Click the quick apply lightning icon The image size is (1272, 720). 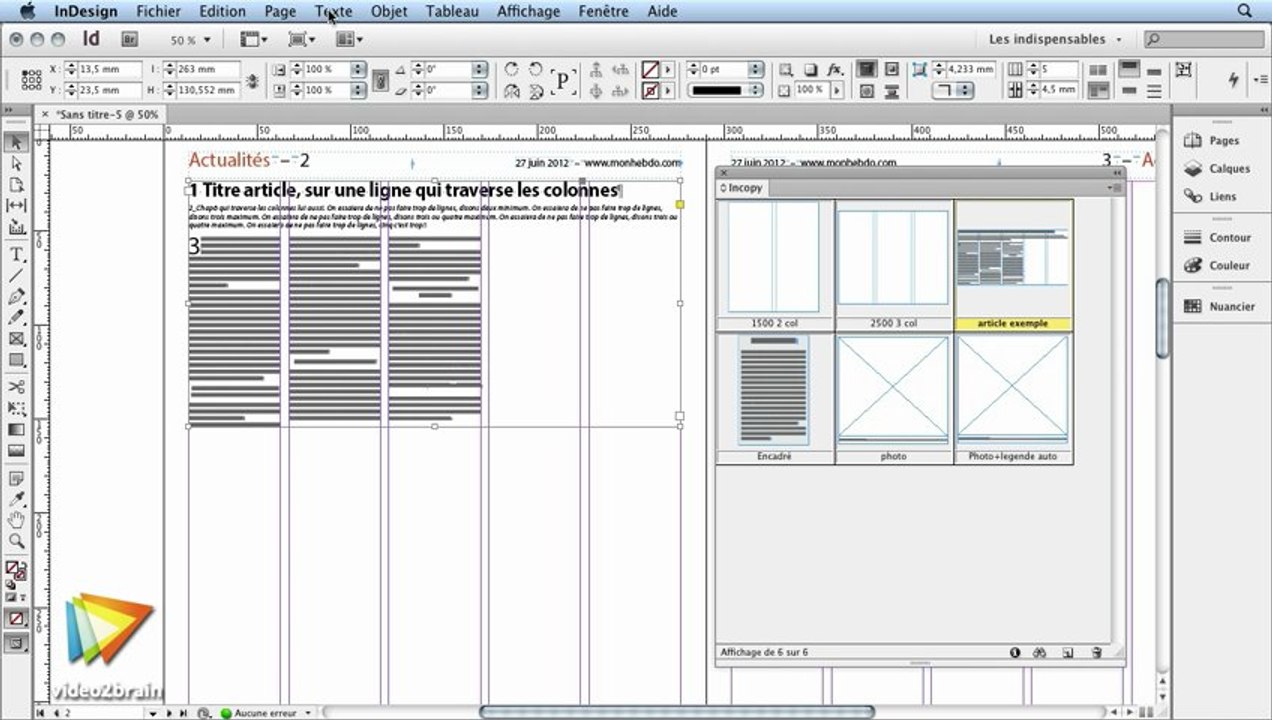click(1233, 79)
